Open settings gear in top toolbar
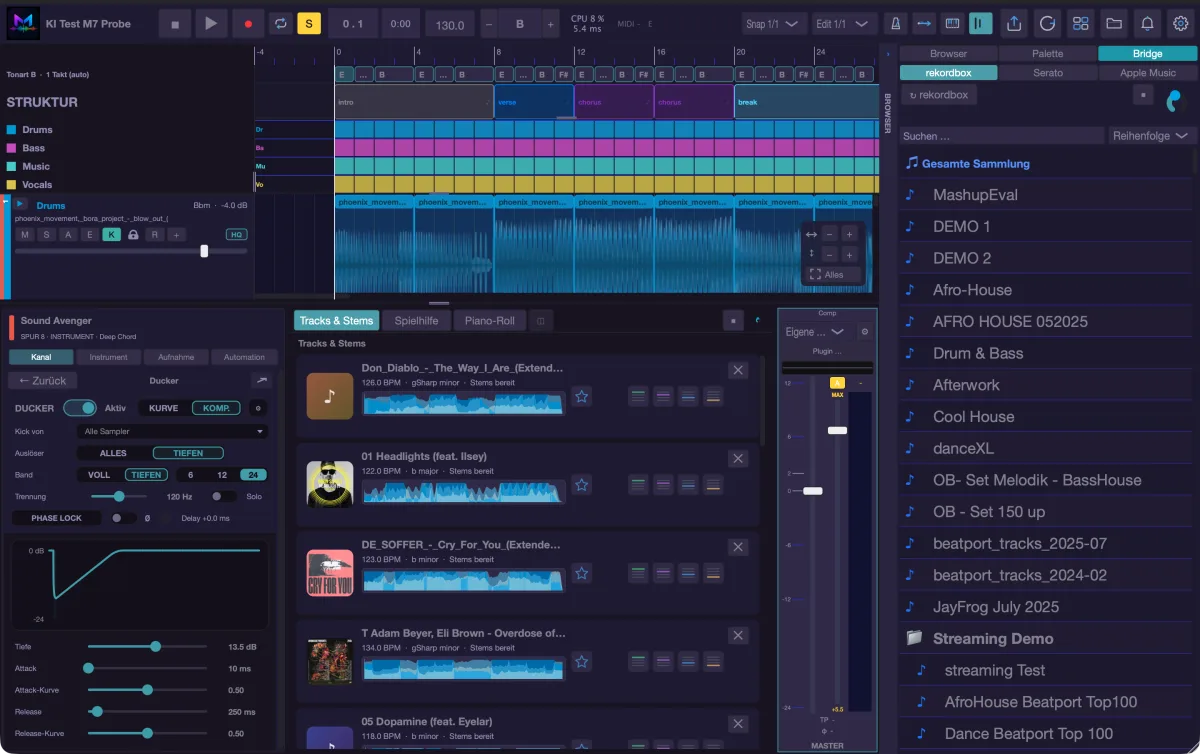Image resolution: width=1200 pixels, height=754 pixels. (x=1179, y=23)
